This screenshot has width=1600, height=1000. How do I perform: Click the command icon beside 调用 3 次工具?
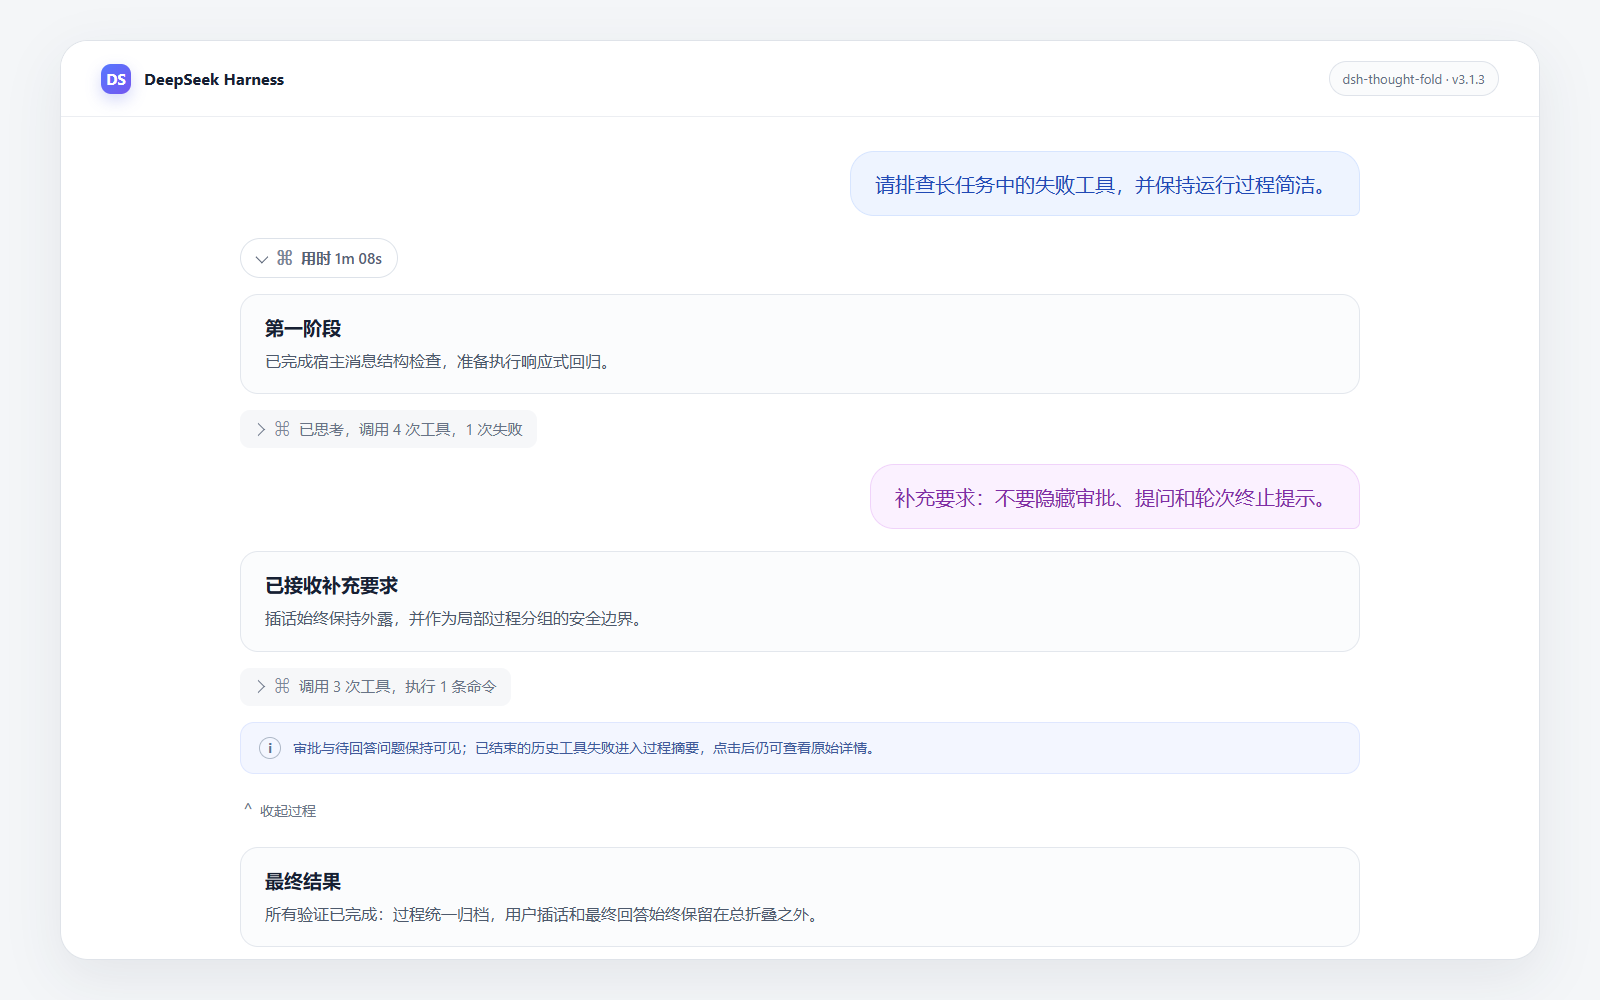283,686
